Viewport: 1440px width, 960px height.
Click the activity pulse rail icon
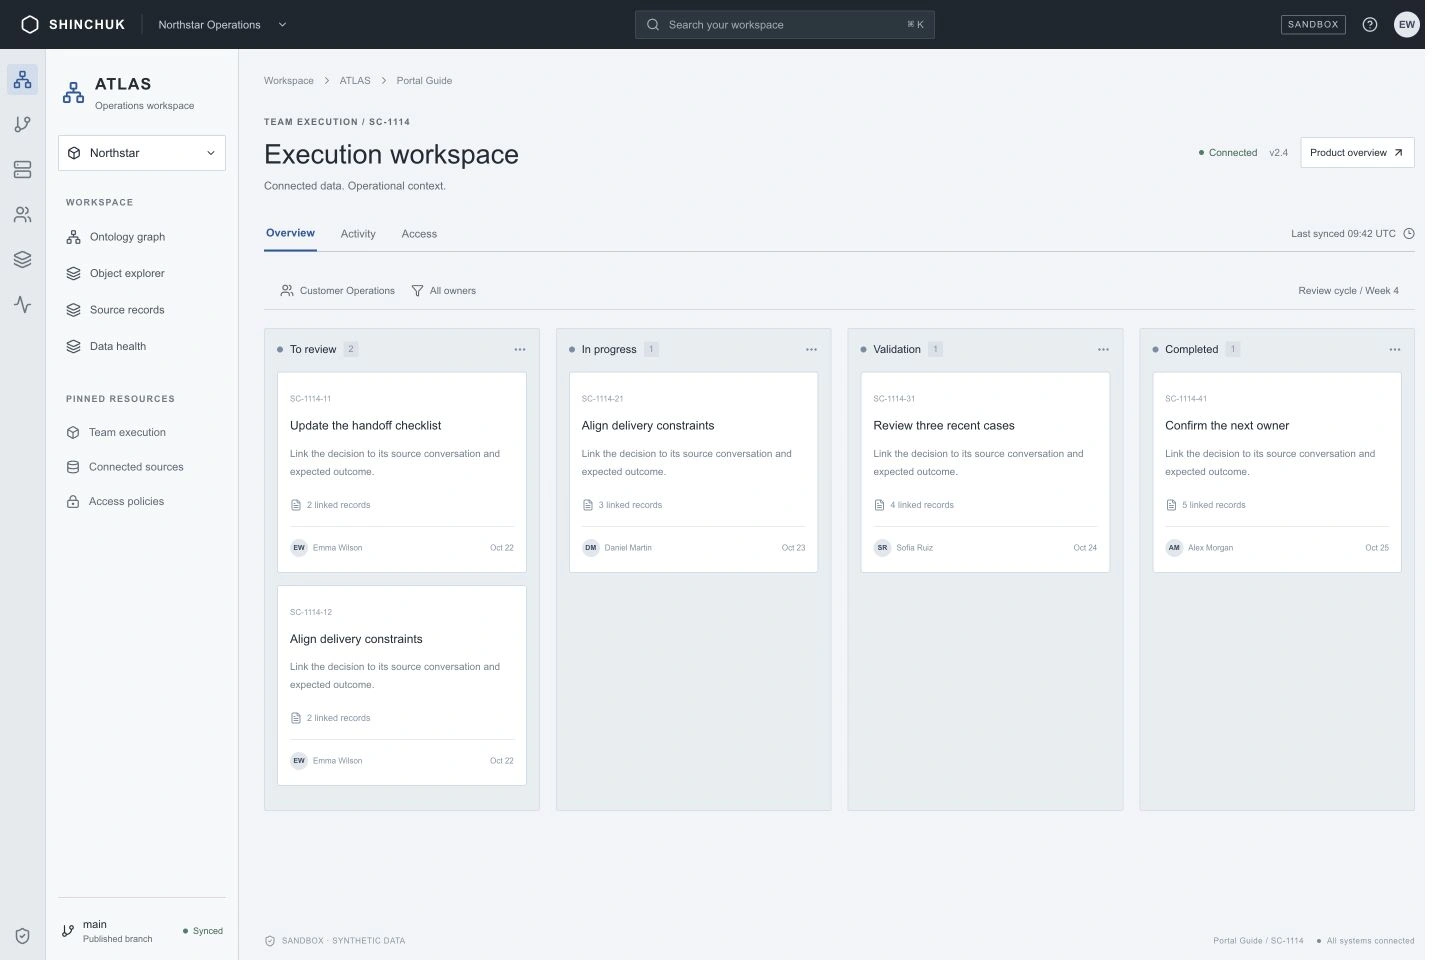(x=22, y=305)
